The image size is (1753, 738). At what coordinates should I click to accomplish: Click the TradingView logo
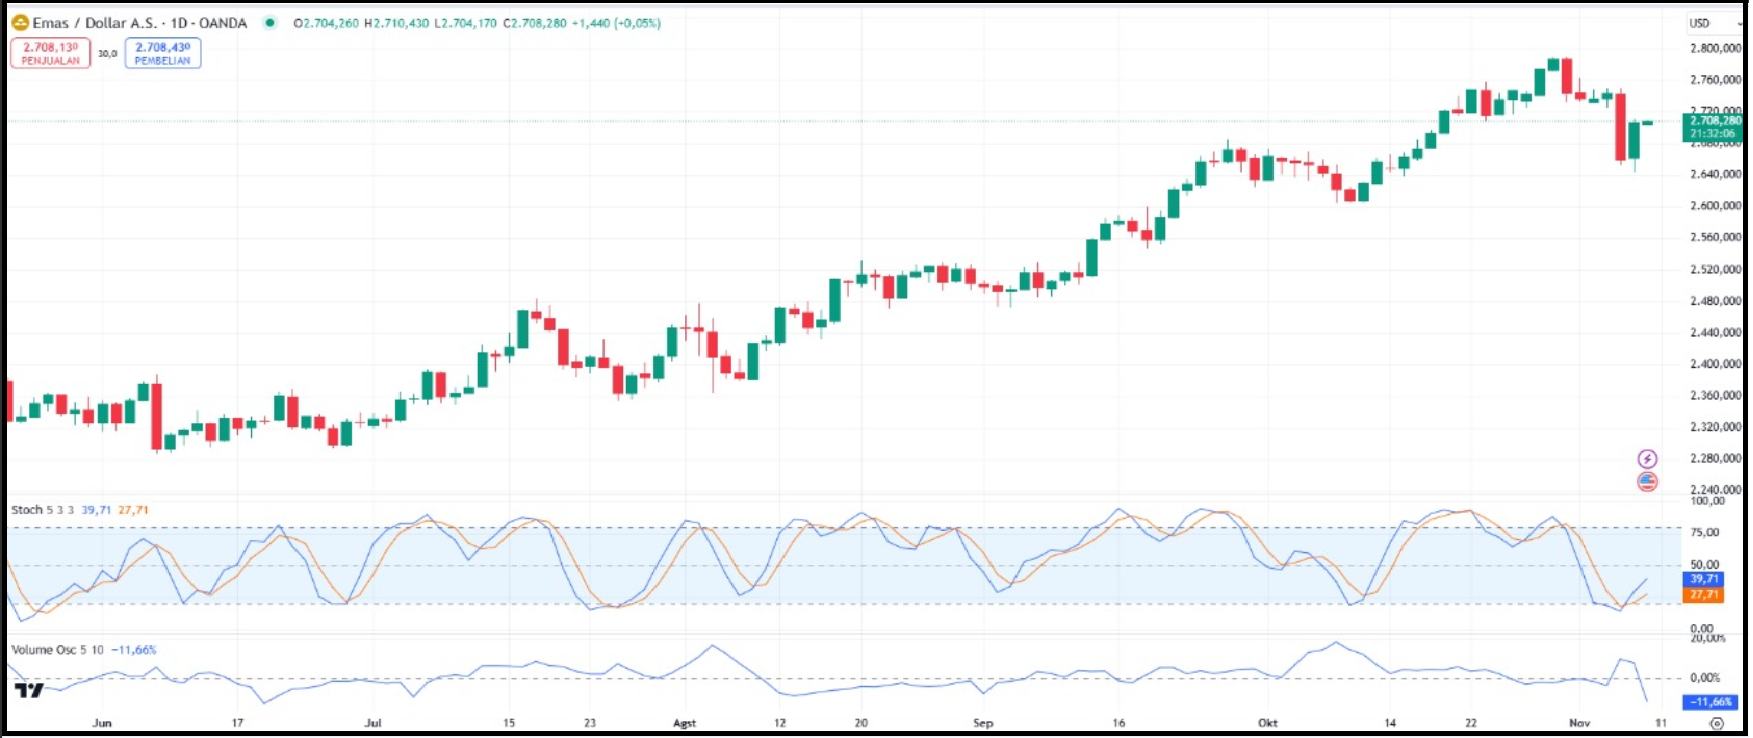(x=29, y=690)
